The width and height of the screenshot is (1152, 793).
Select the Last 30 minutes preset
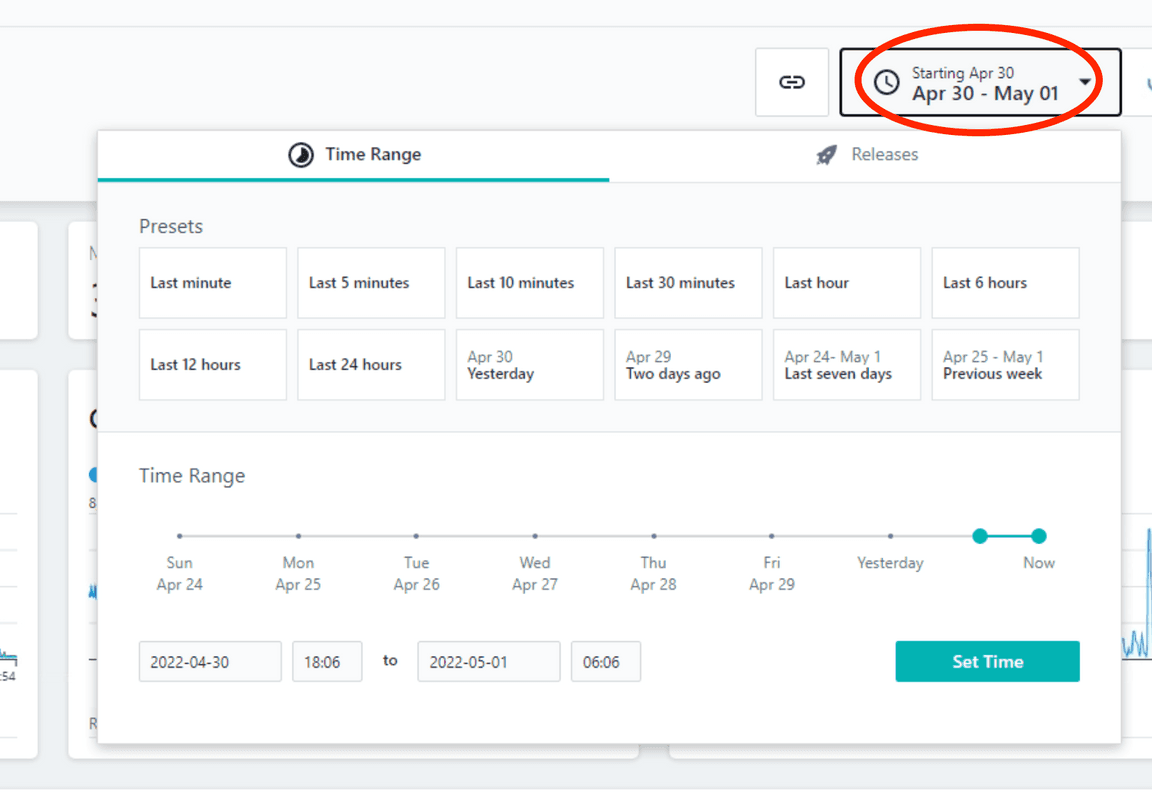[x=687, y=283]
